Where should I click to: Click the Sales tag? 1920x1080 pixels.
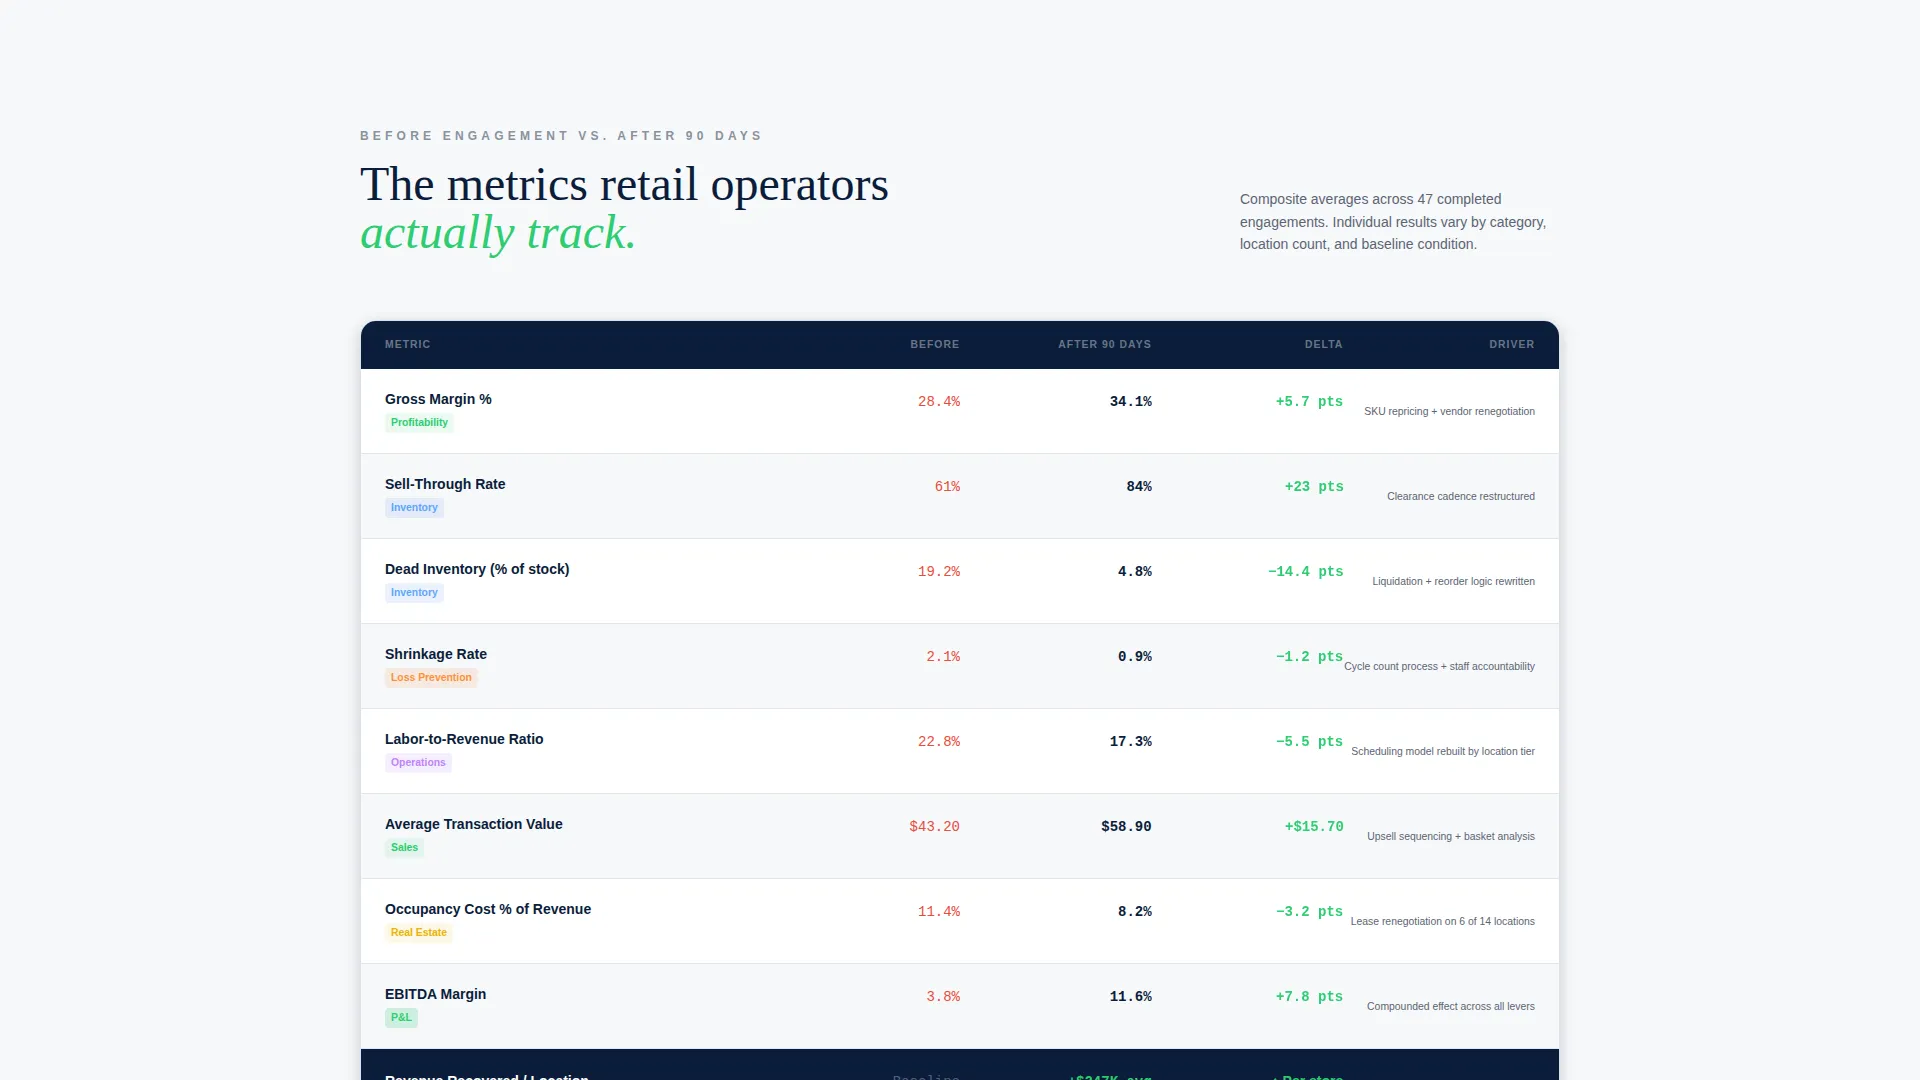point(404,848)
